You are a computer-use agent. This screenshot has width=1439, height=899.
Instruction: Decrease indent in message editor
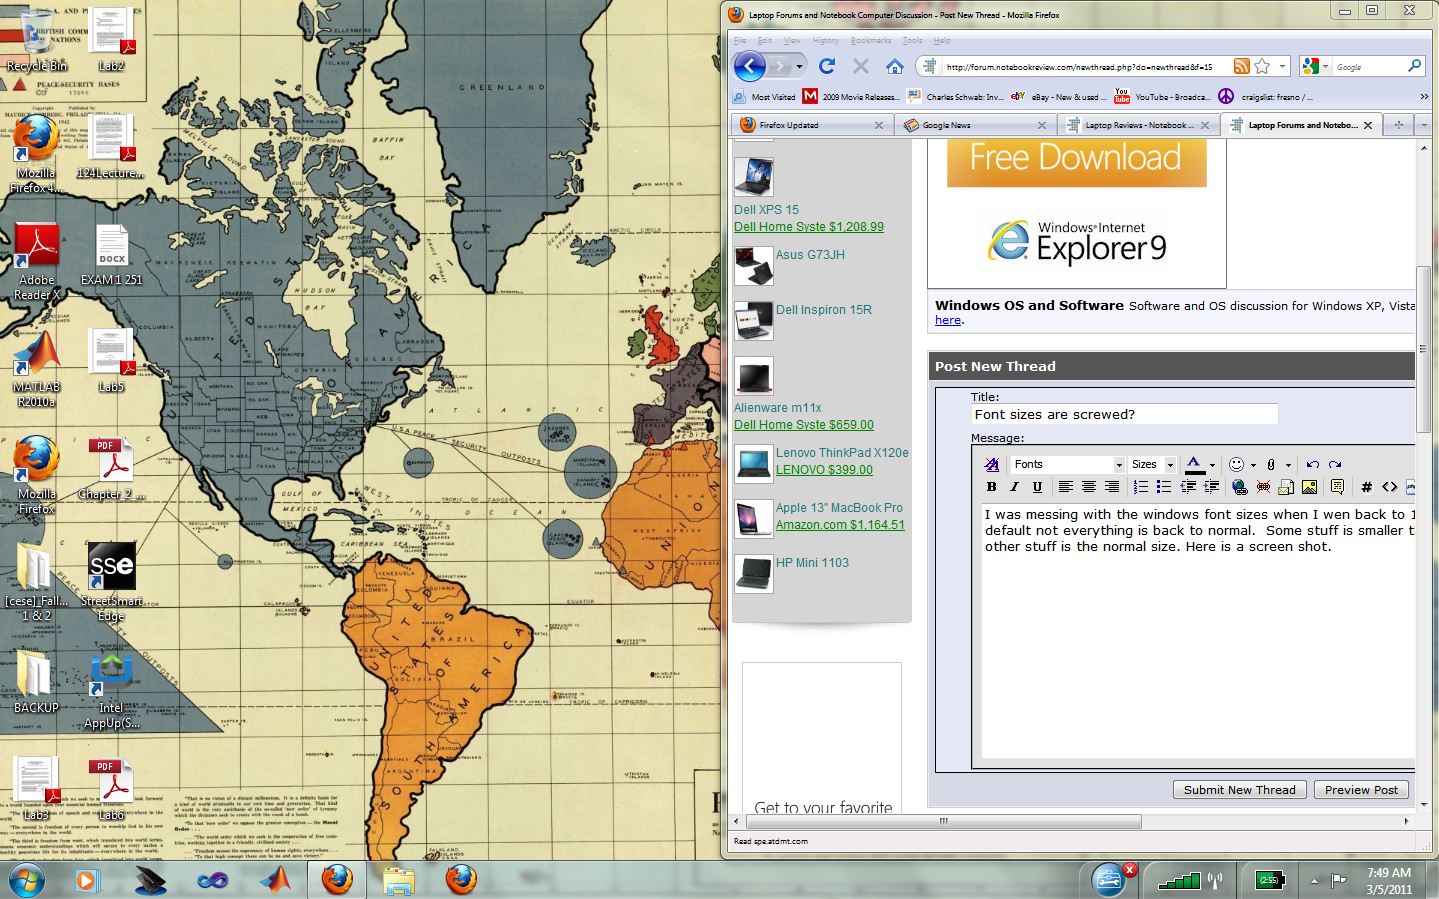(x=1188, y=487)
